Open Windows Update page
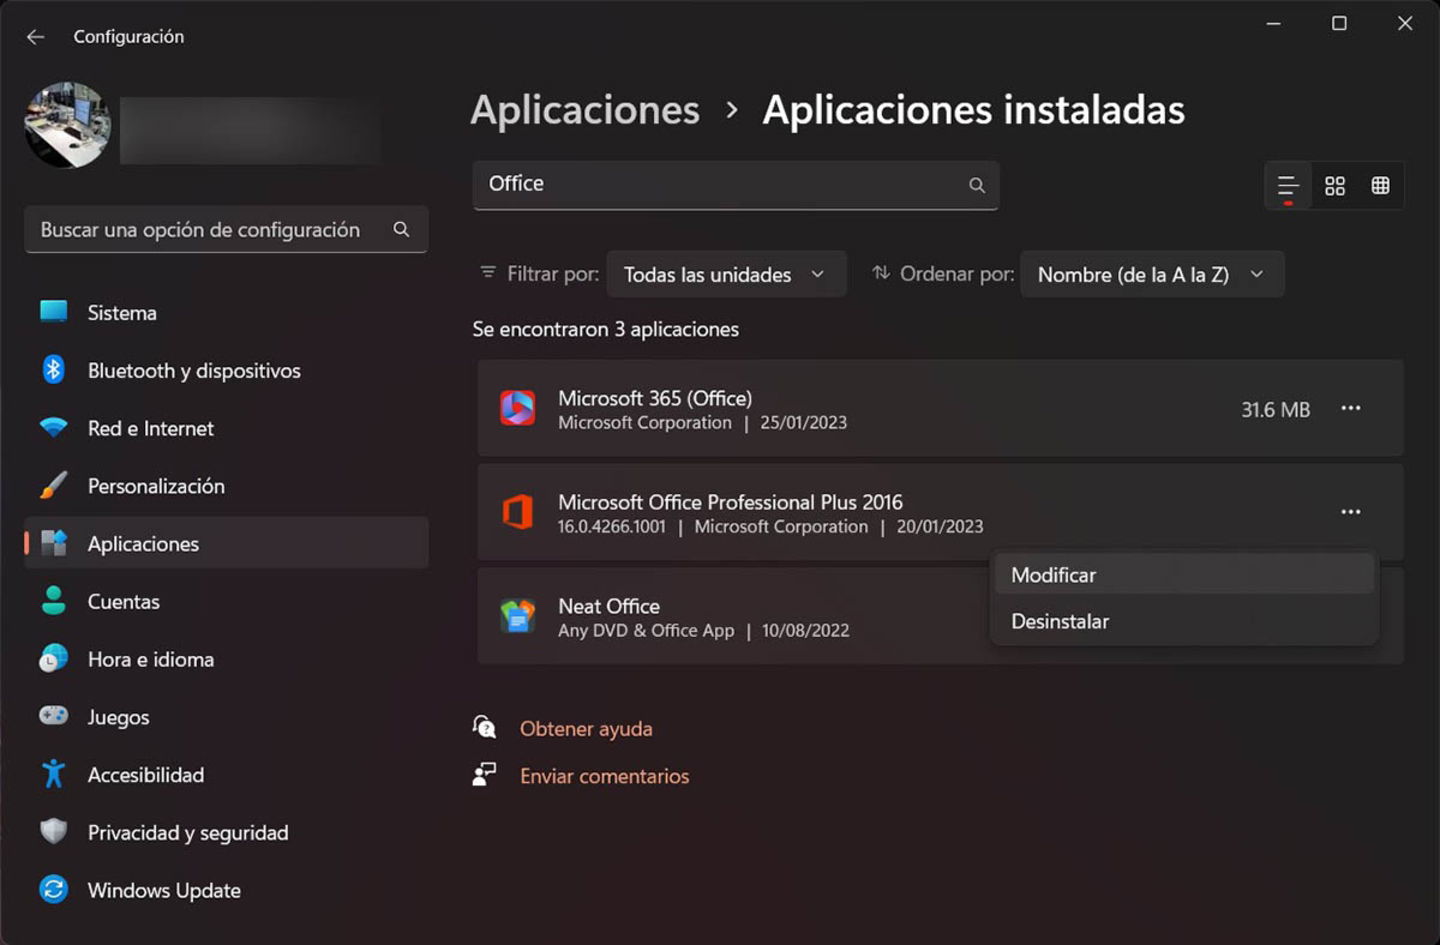This screenshot has width=1440, height=945. pyautogui.click(x=226, y=890)
